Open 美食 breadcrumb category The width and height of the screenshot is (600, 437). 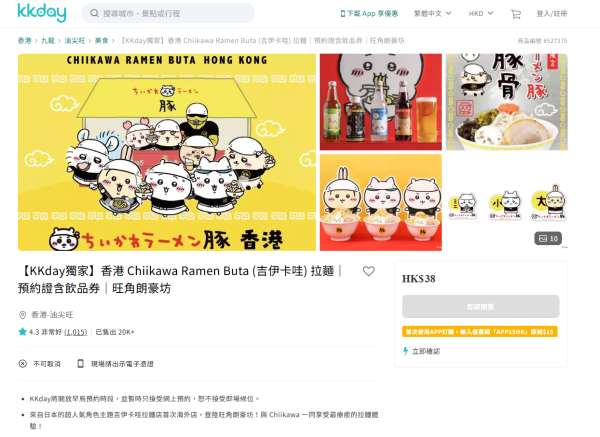click(101, 41)
